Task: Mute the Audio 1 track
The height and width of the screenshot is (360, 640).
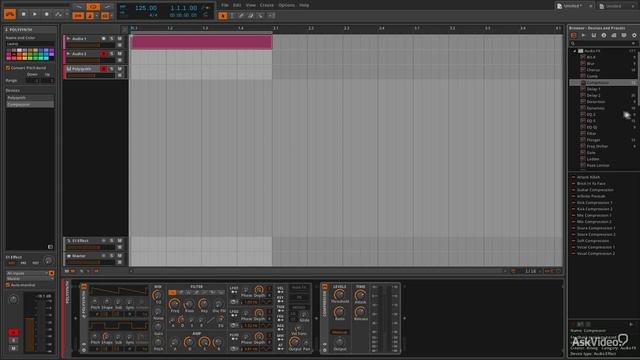Action: click(x=120, y=39)
